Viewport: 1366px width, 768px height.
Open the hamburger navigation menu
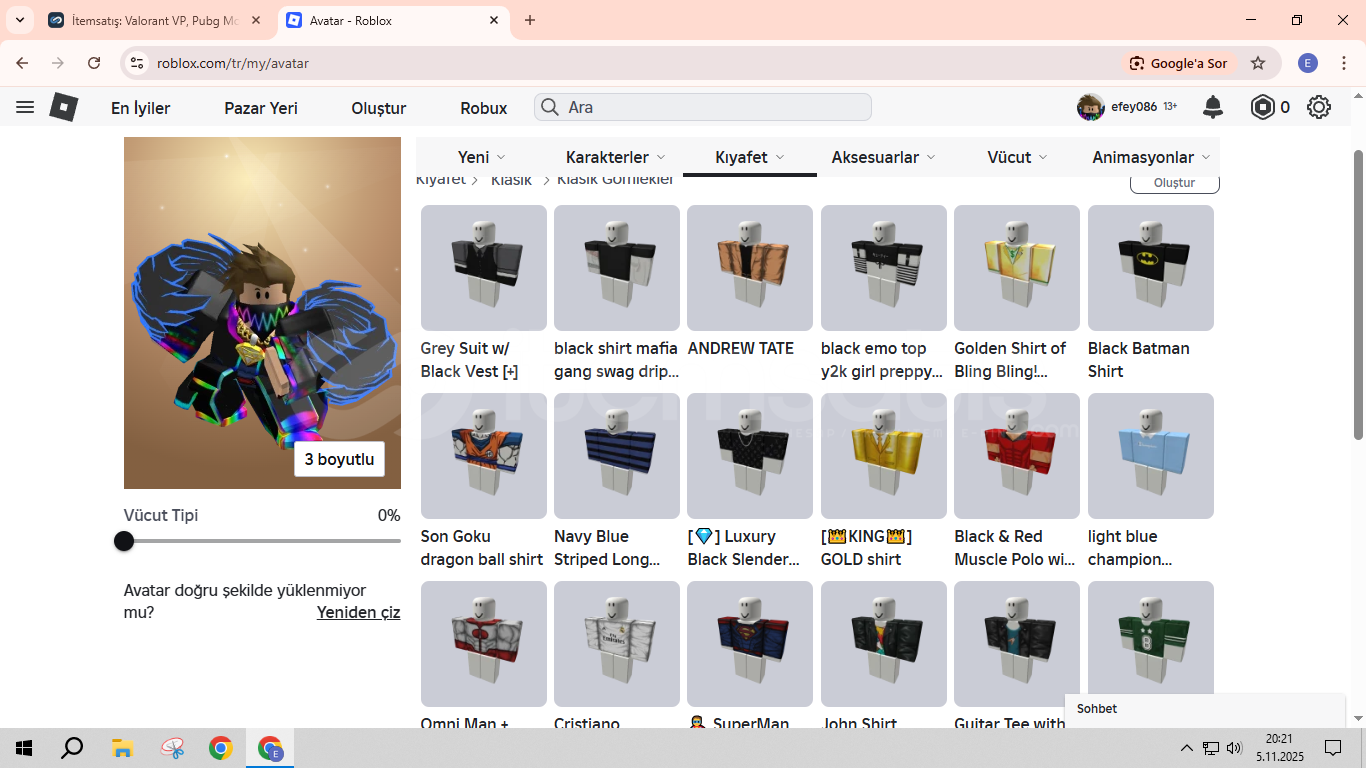click(x=25, y=107)
